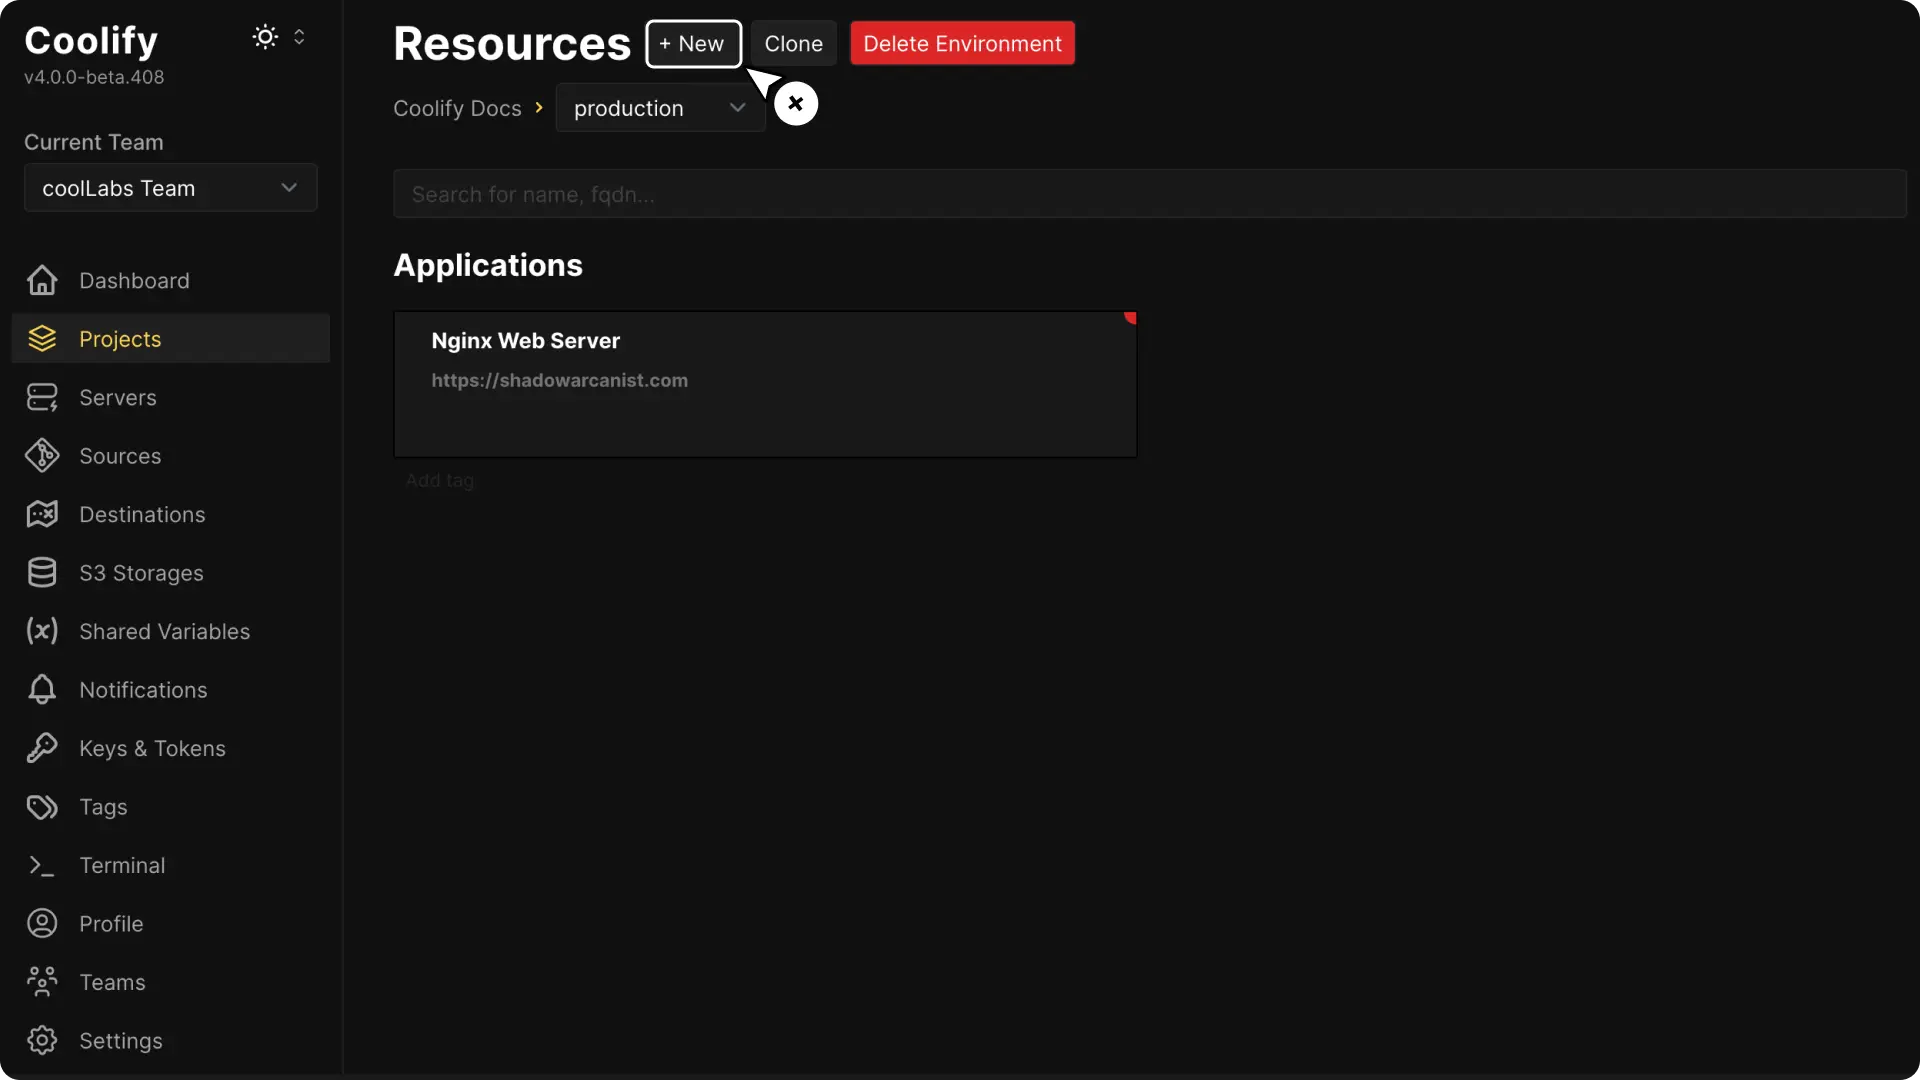Go to Teams from the sidebar
Image resolution: width=1920 pixels, height=1080 pixels.
tap(112, 981)
